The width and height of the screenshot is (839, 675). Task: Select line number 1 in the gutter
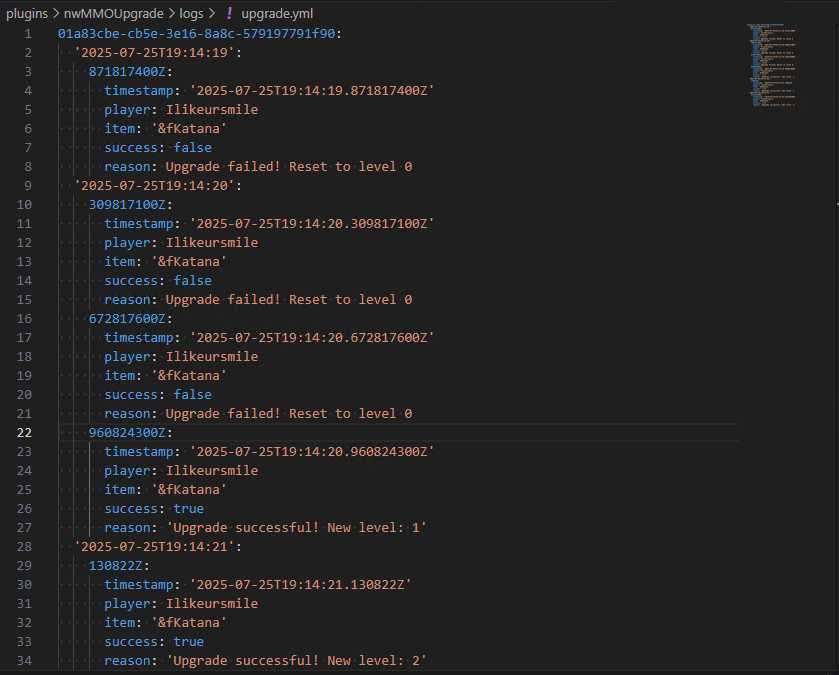[x=28, y=34]
